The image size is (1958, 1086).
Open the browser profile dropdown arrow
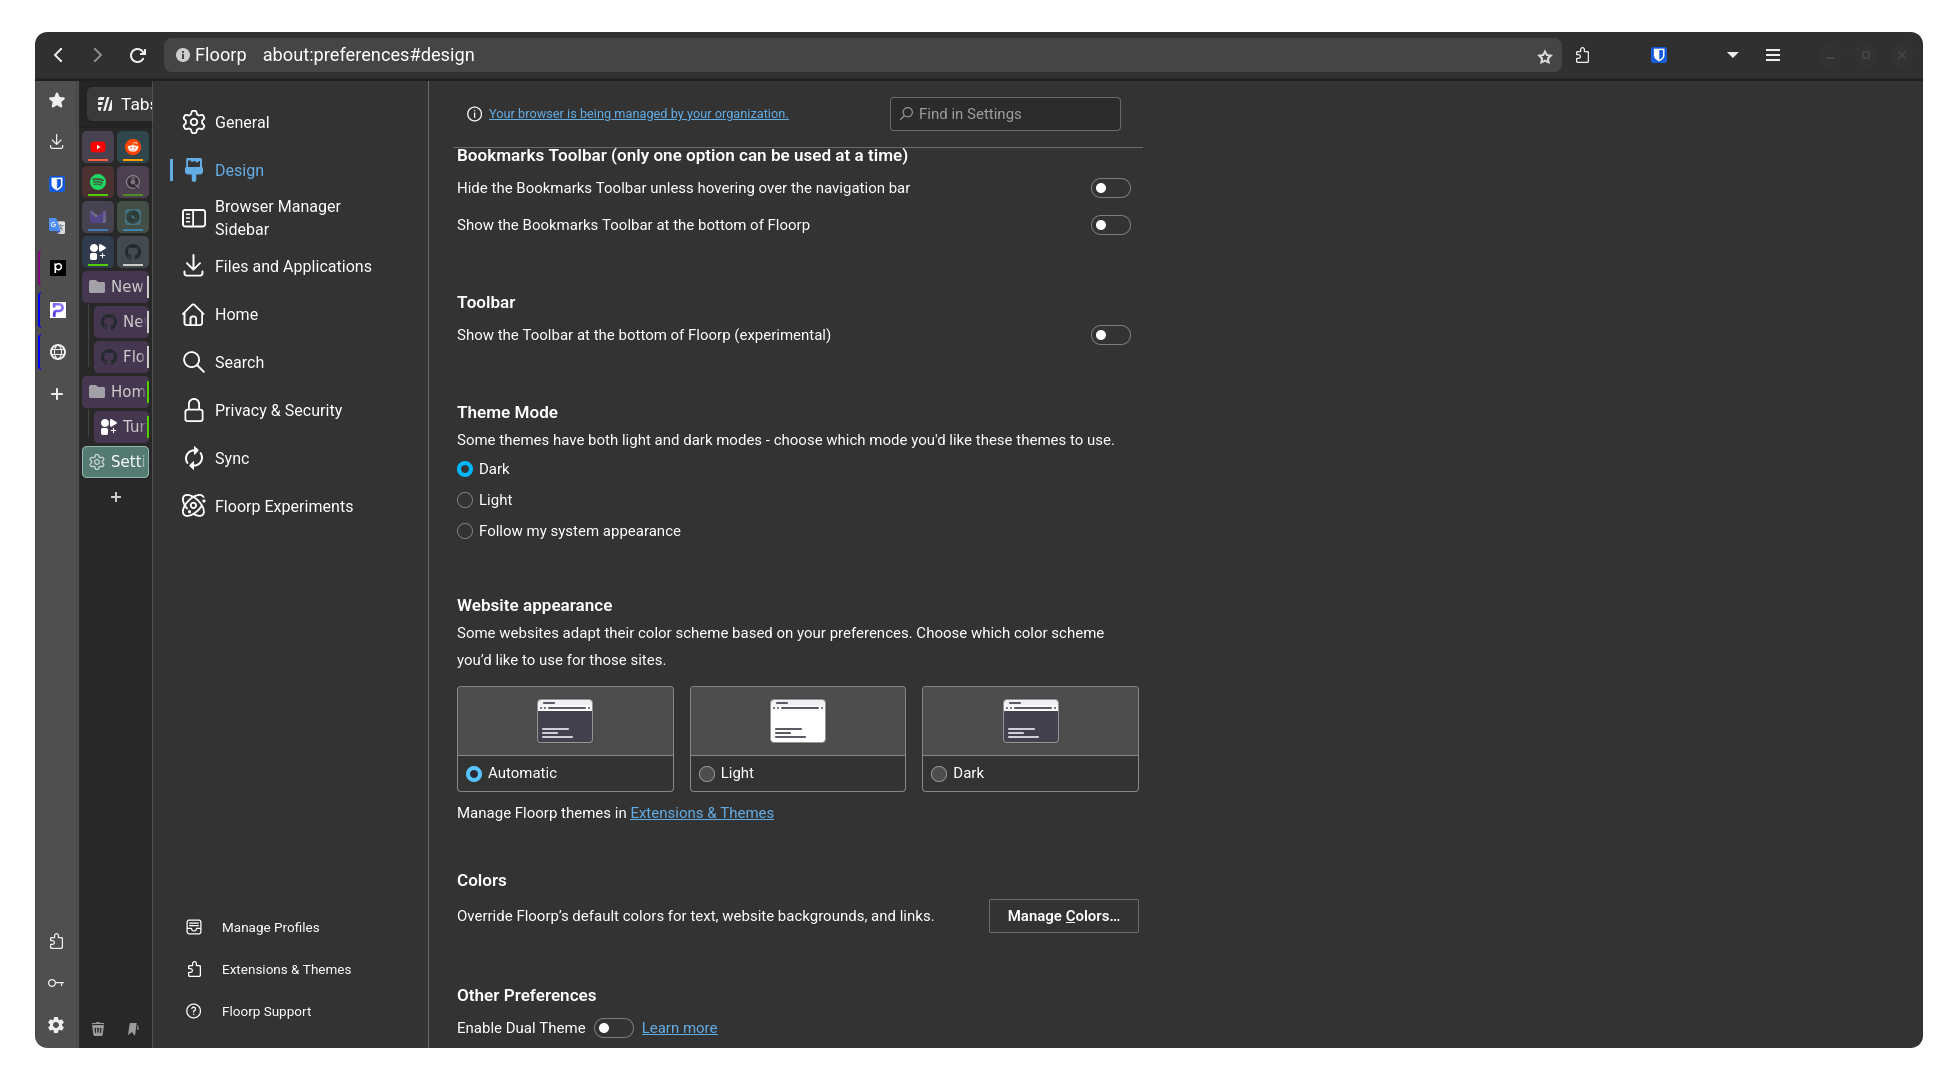1733,55
